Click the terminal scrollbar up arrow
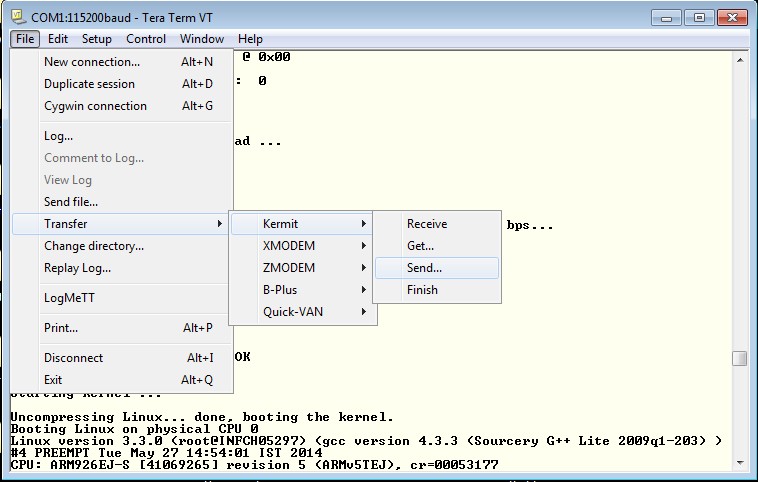Image resolution: width=758 pixels, height=482 pixels. click(740, 60)
